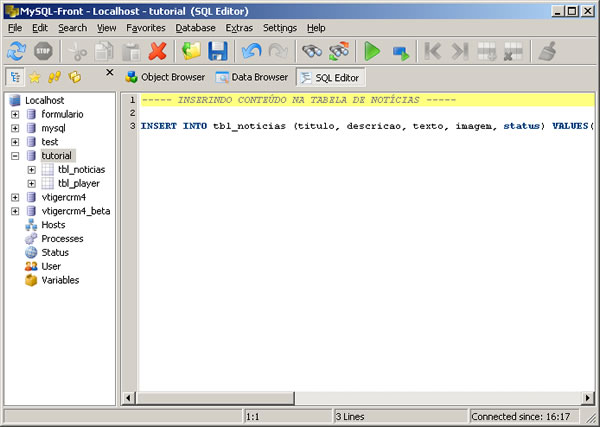The width and height of the screenshot is (600, 427).
Task: Click the scroll left arrow in editor
Action: (128, 398)
